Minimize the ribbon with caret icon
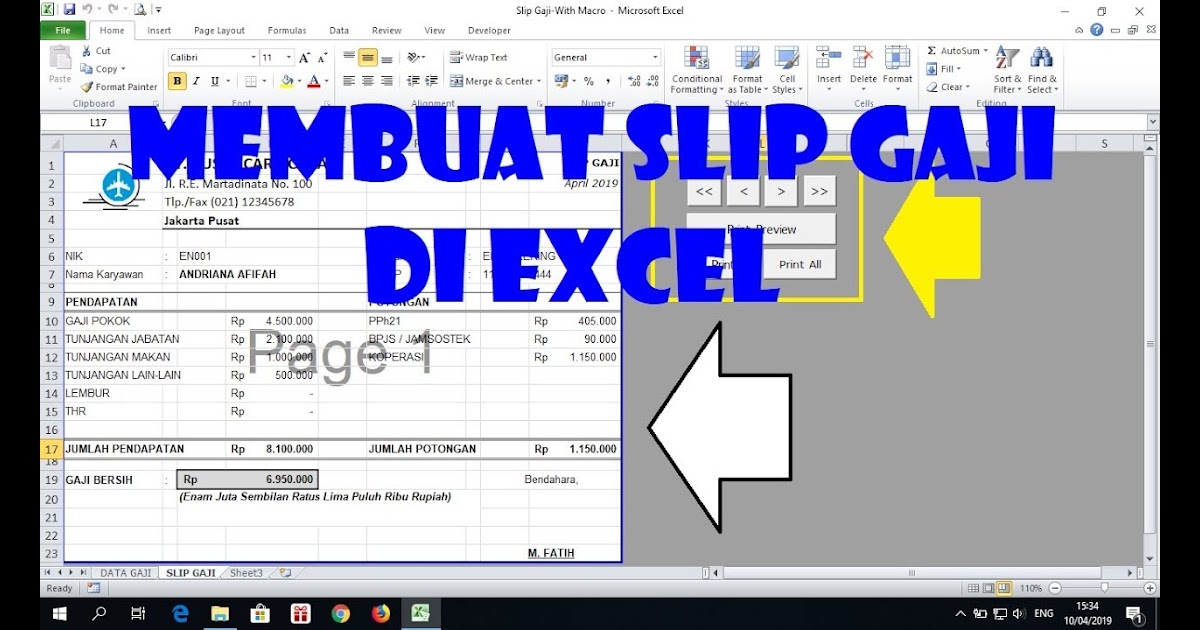This screenshot has height=630, width=1200. (x=1080, y=30)
